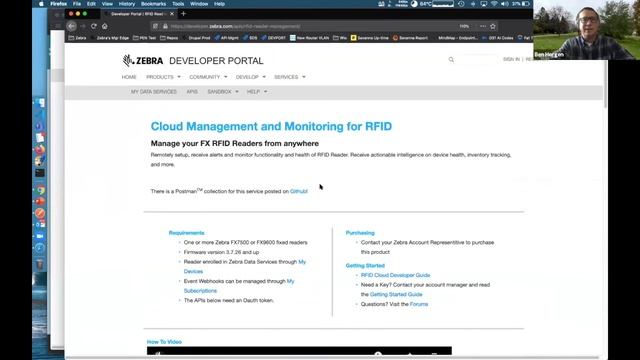Image resolution: width=640 pixels, height=360 pixels.
Task: Open the RFID Cloud Developer Guide link
Action: pyautogui.click(x=396, y=275)
